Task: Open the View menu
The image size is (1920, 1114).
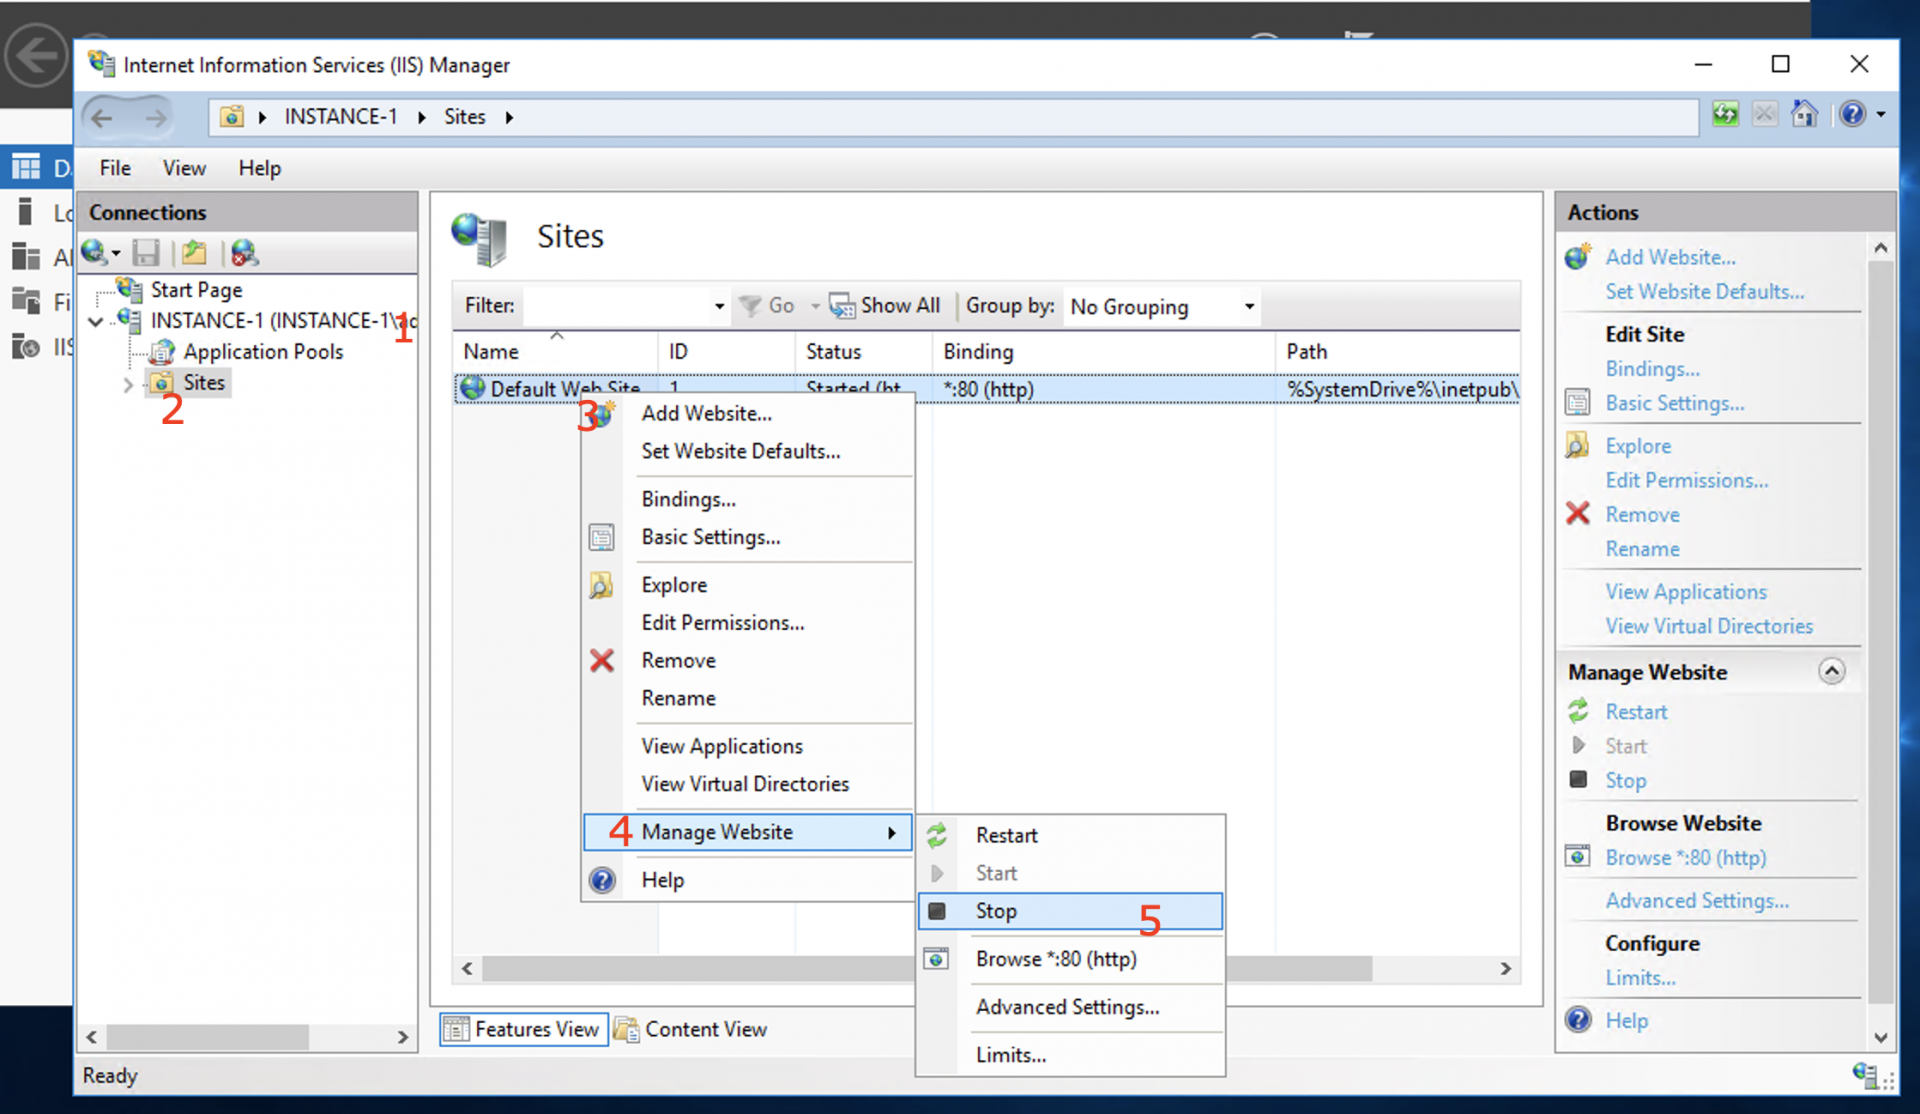Action: 184,168
